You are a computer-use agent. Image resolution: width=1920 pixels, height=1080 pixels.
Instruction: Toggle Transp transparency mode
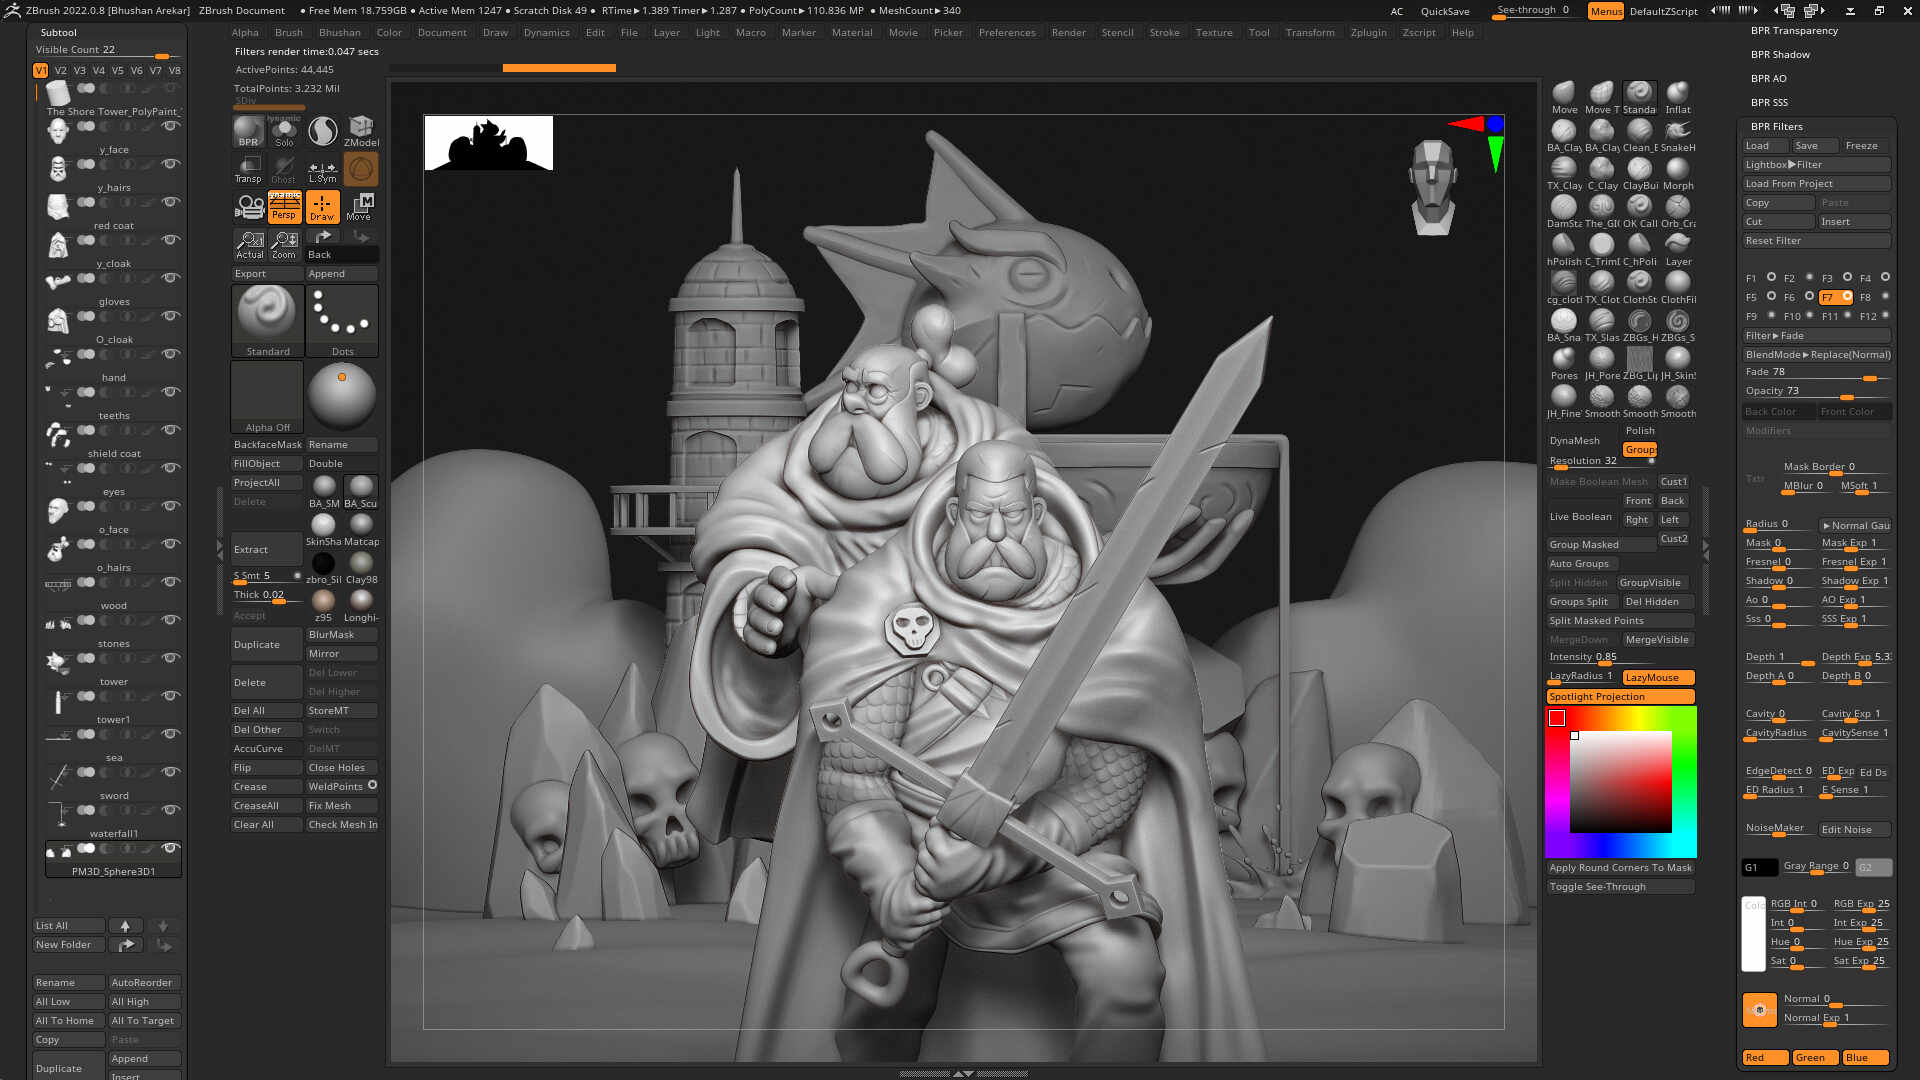[248, 168]
